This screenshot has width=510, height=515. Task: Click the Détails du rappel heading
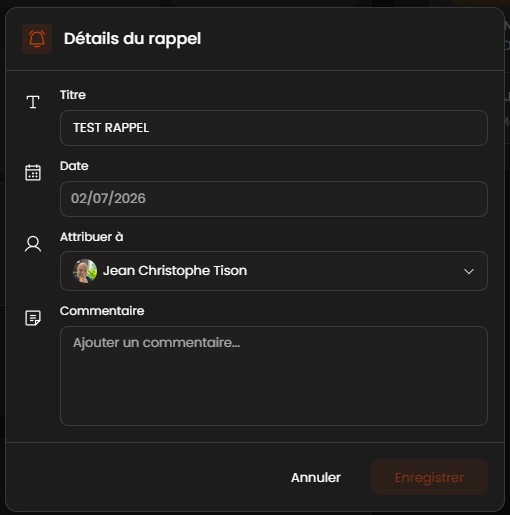(x=133, y=39)
